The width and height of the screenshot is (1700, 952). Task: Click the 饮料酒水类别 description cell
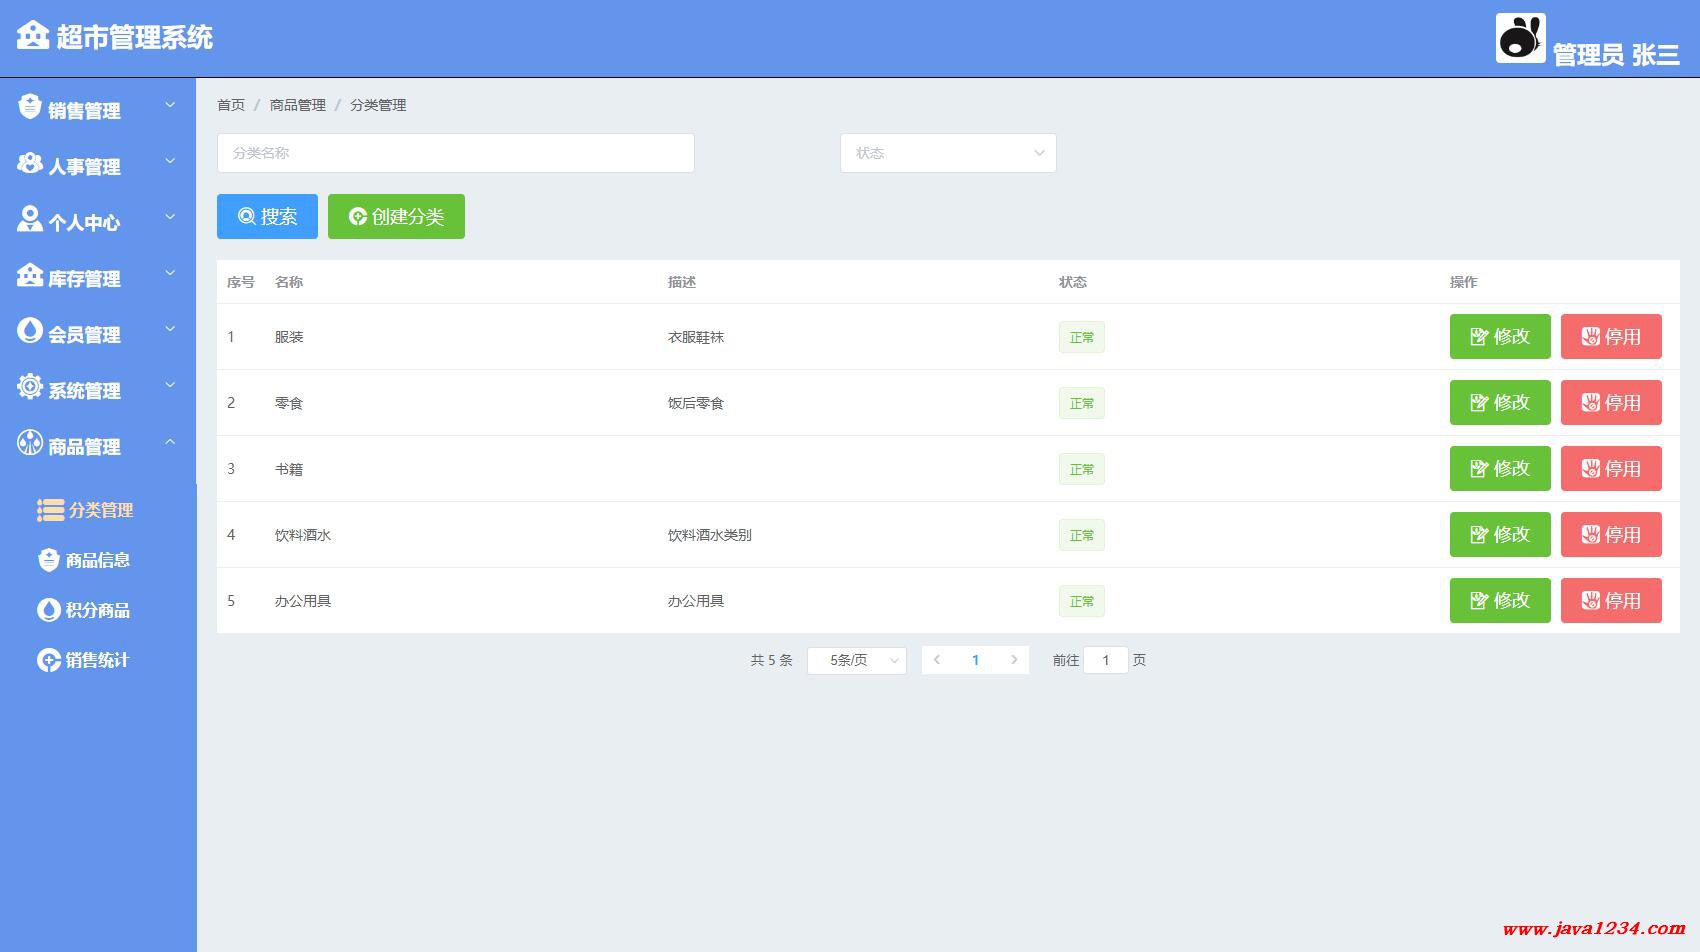click(x=710, y=535)
